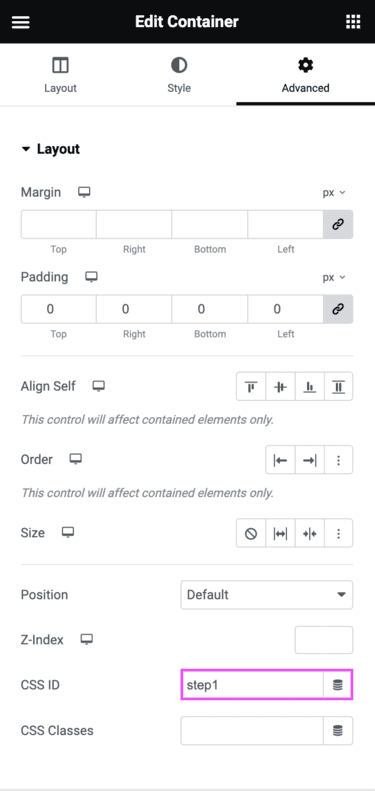Change Margin unit from px
Image resolution: width=375 pixels, height=791 pixels.
tap(334, 193)
